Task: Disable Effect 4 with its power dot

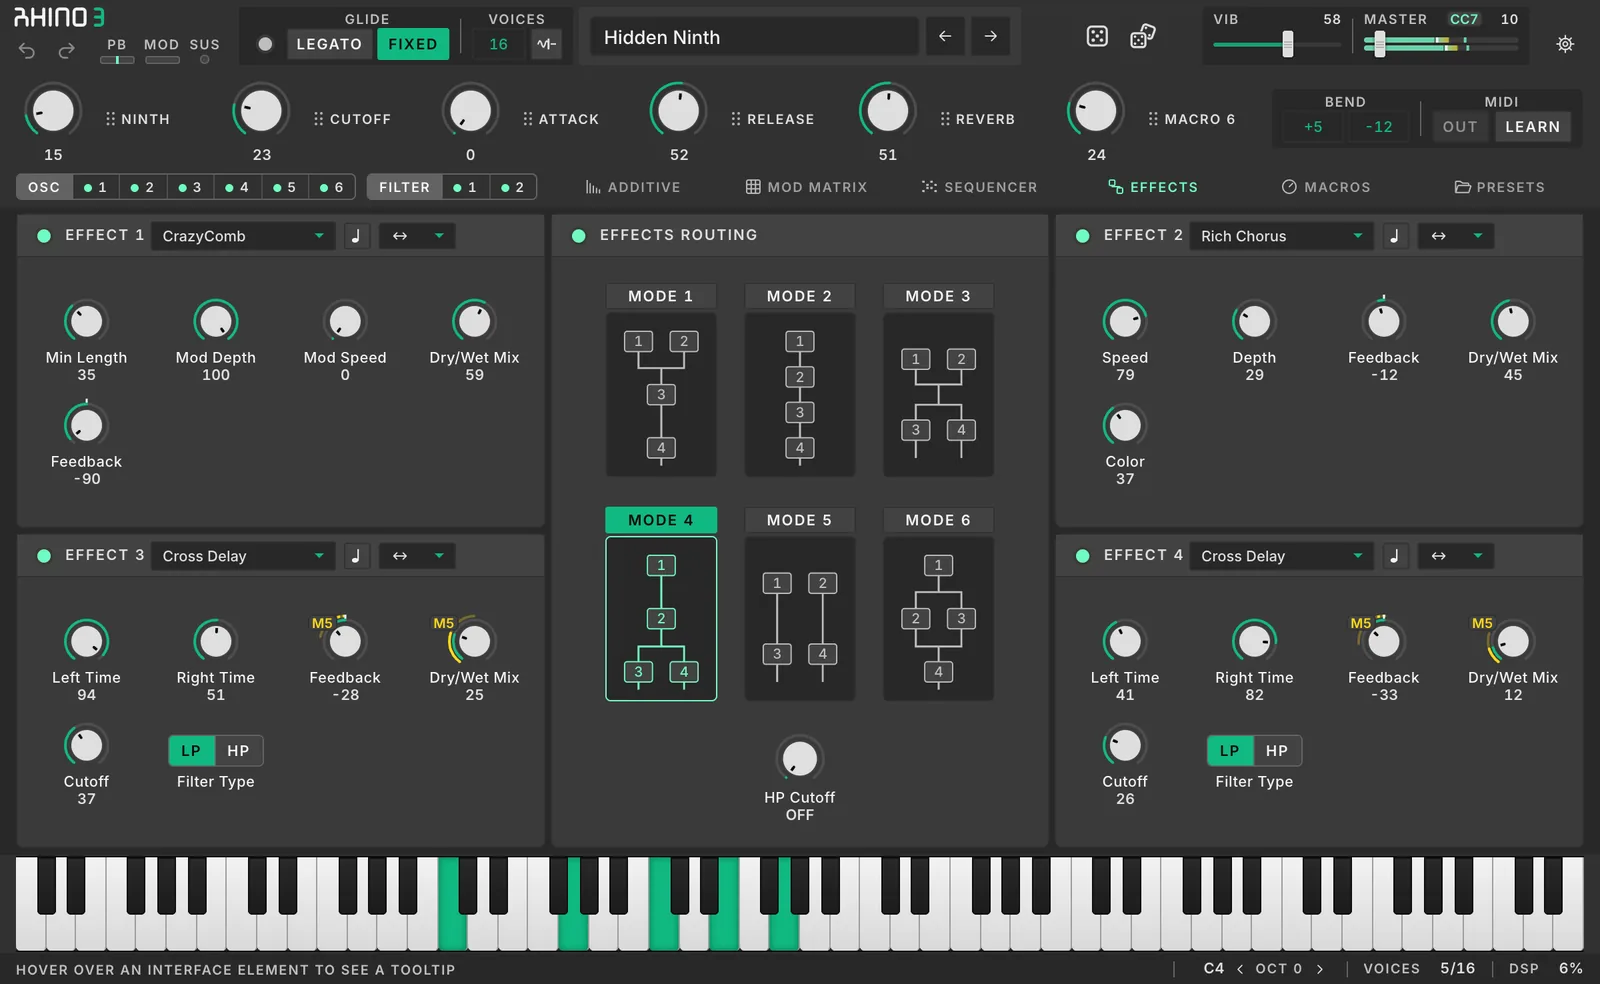Action: click(x=1082, y=556)
